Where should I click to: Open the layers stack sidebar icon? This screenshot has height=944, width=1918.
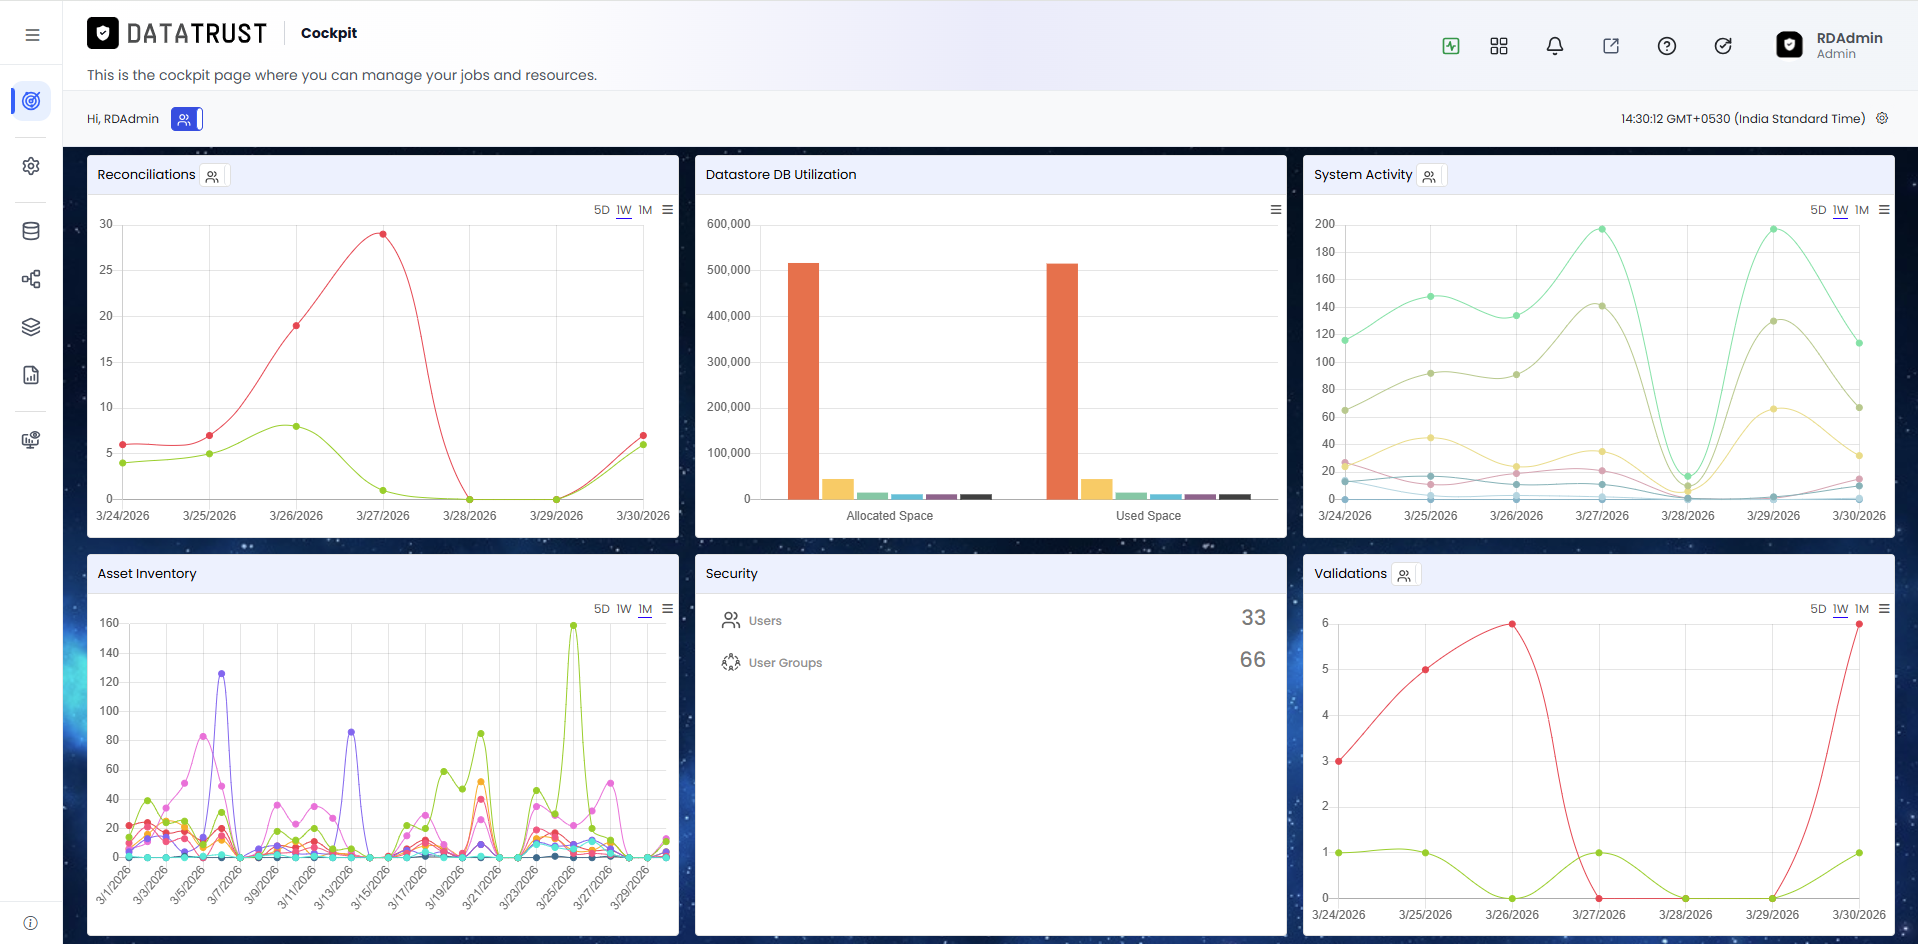31,327
